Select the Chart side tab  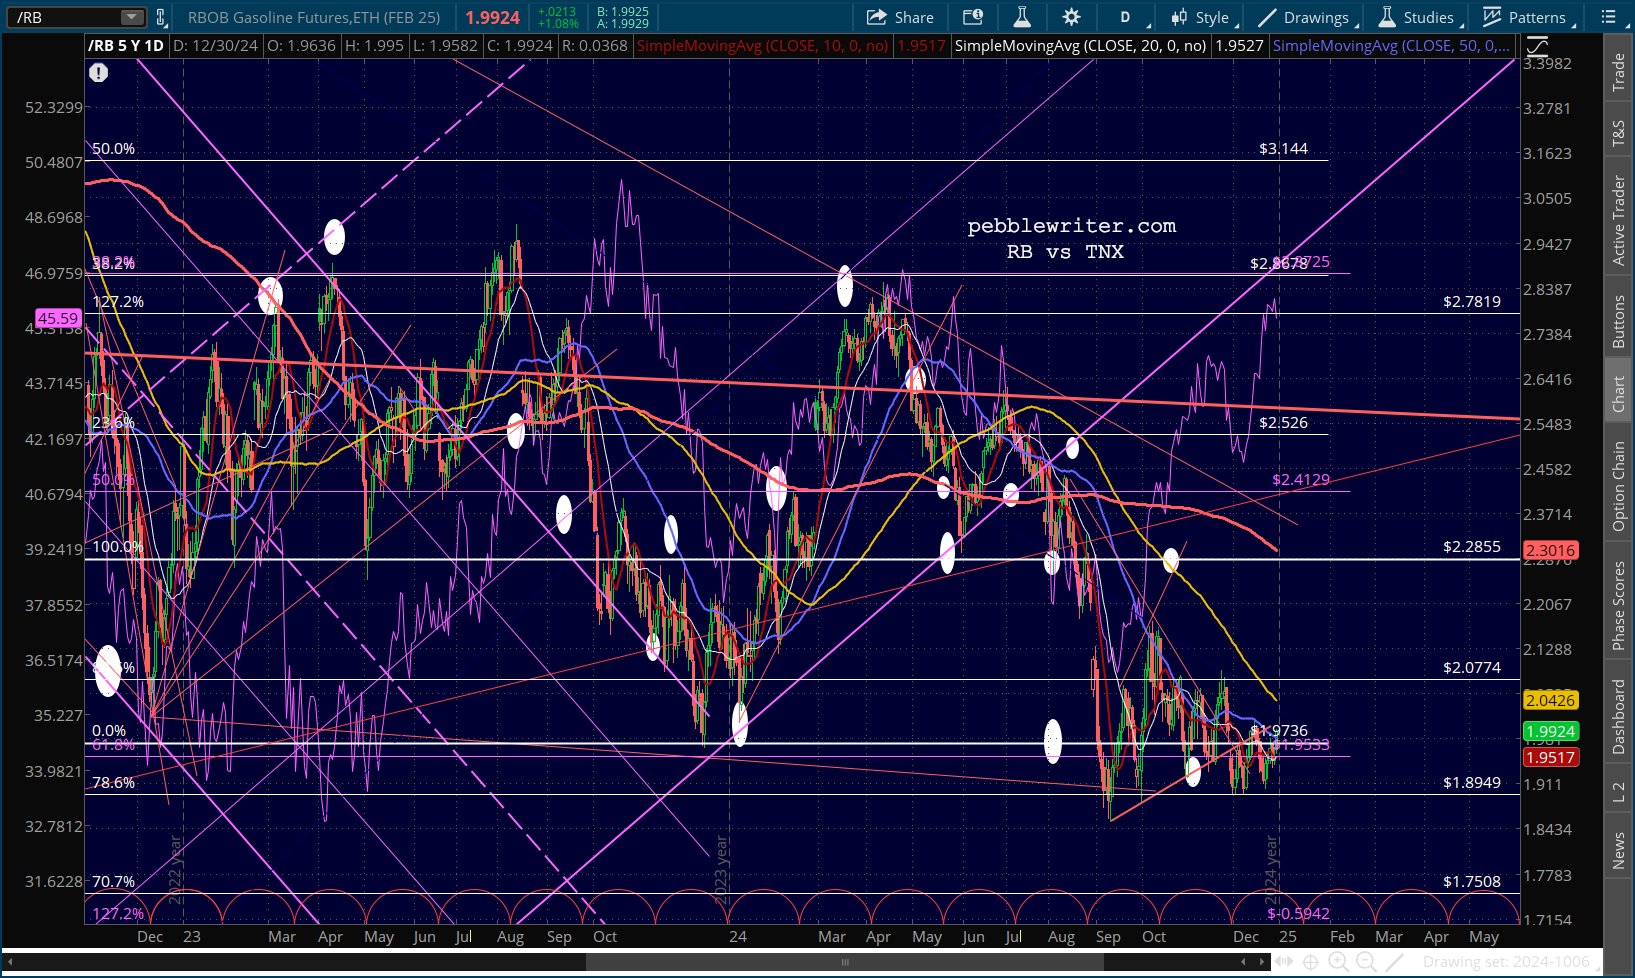click(x=1618, y=394)
